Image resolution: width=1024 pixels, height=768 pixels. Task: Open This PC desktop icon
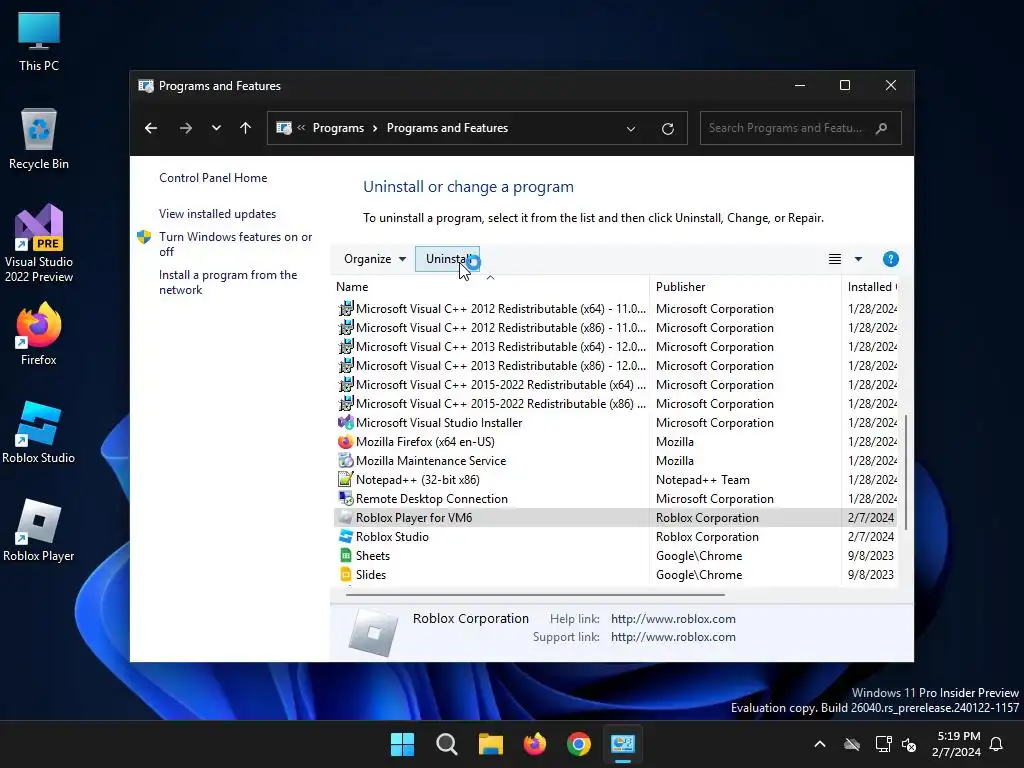point(39,41)
